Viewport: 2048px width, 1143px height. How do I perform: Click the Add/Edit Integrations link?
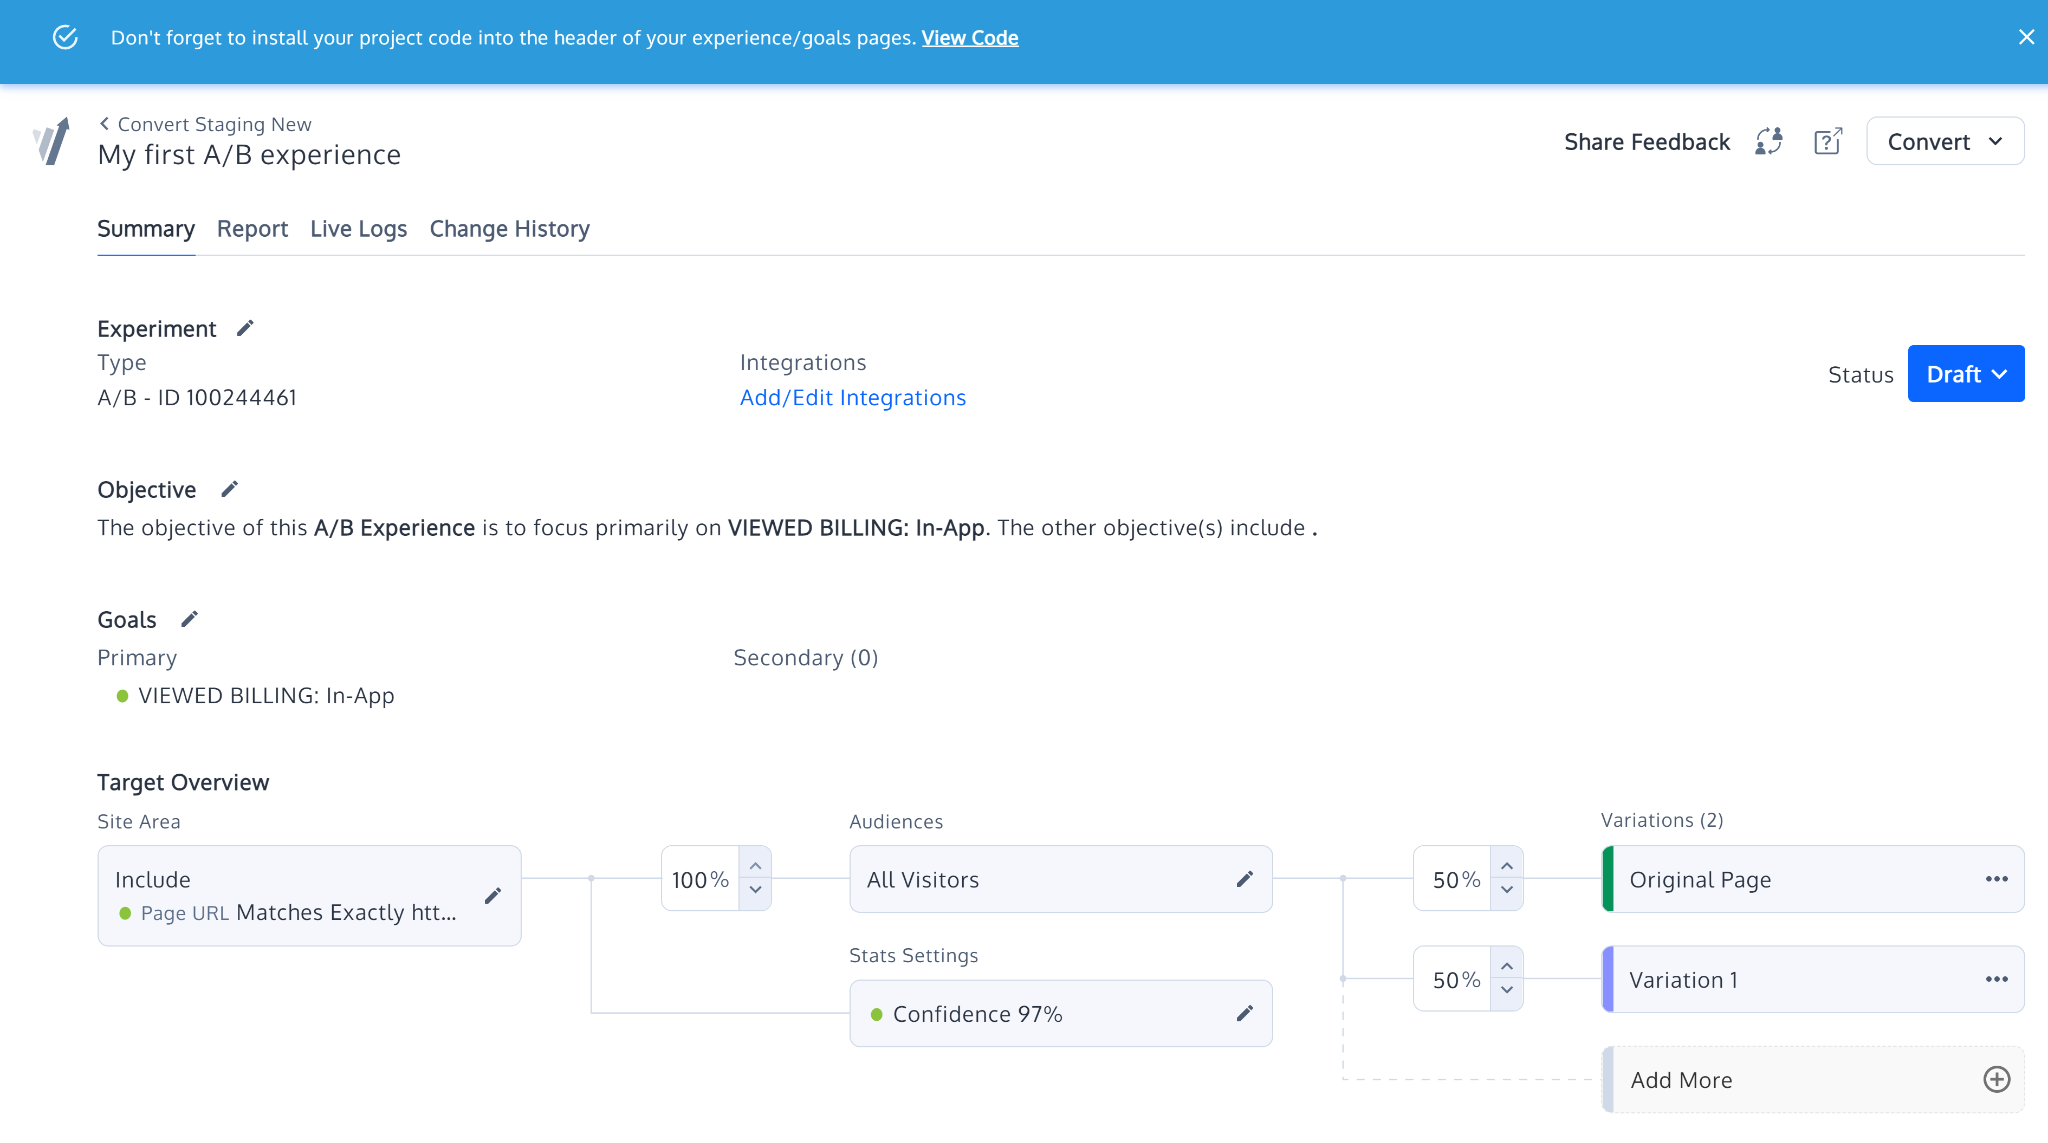853,397
